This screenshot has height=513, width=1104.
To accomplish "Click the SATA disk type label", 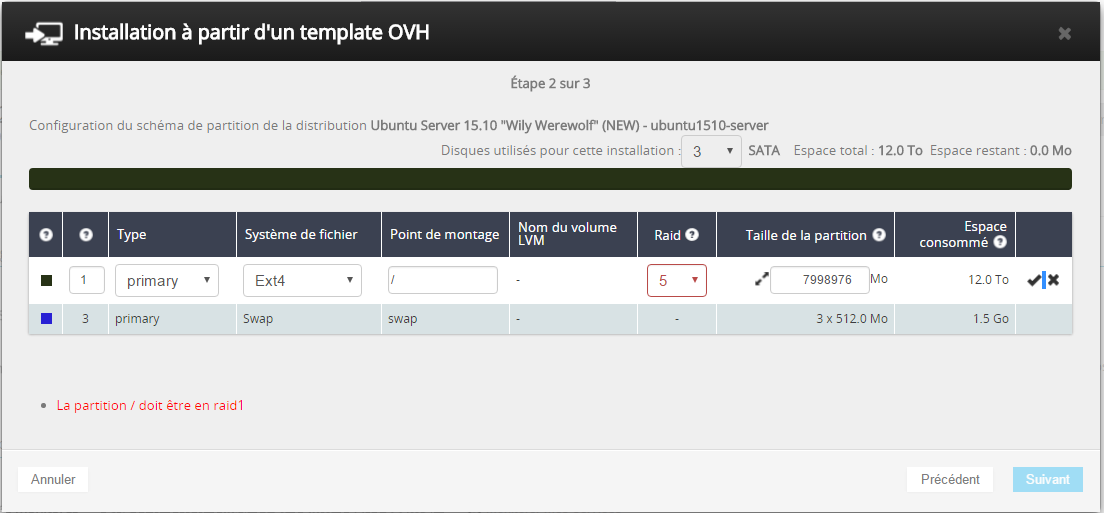I will tap(764, 151).
